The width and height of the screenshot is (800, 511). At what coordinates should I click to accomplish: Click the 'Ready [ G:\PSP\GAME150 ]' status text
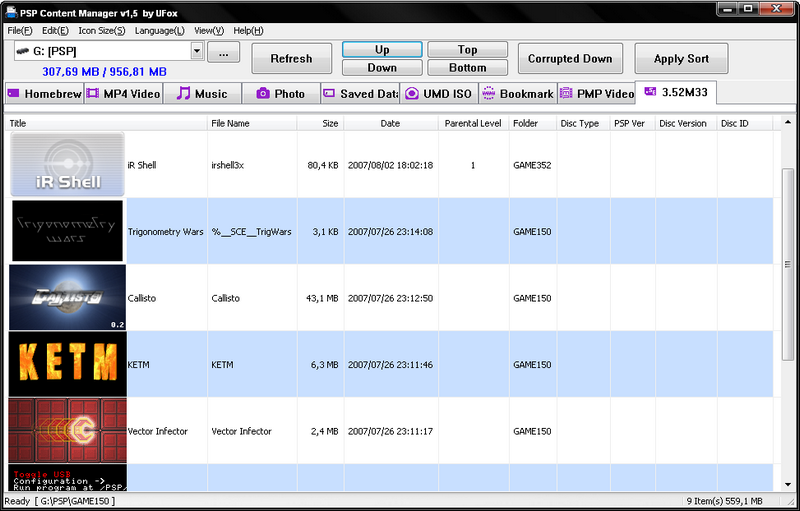60,501
